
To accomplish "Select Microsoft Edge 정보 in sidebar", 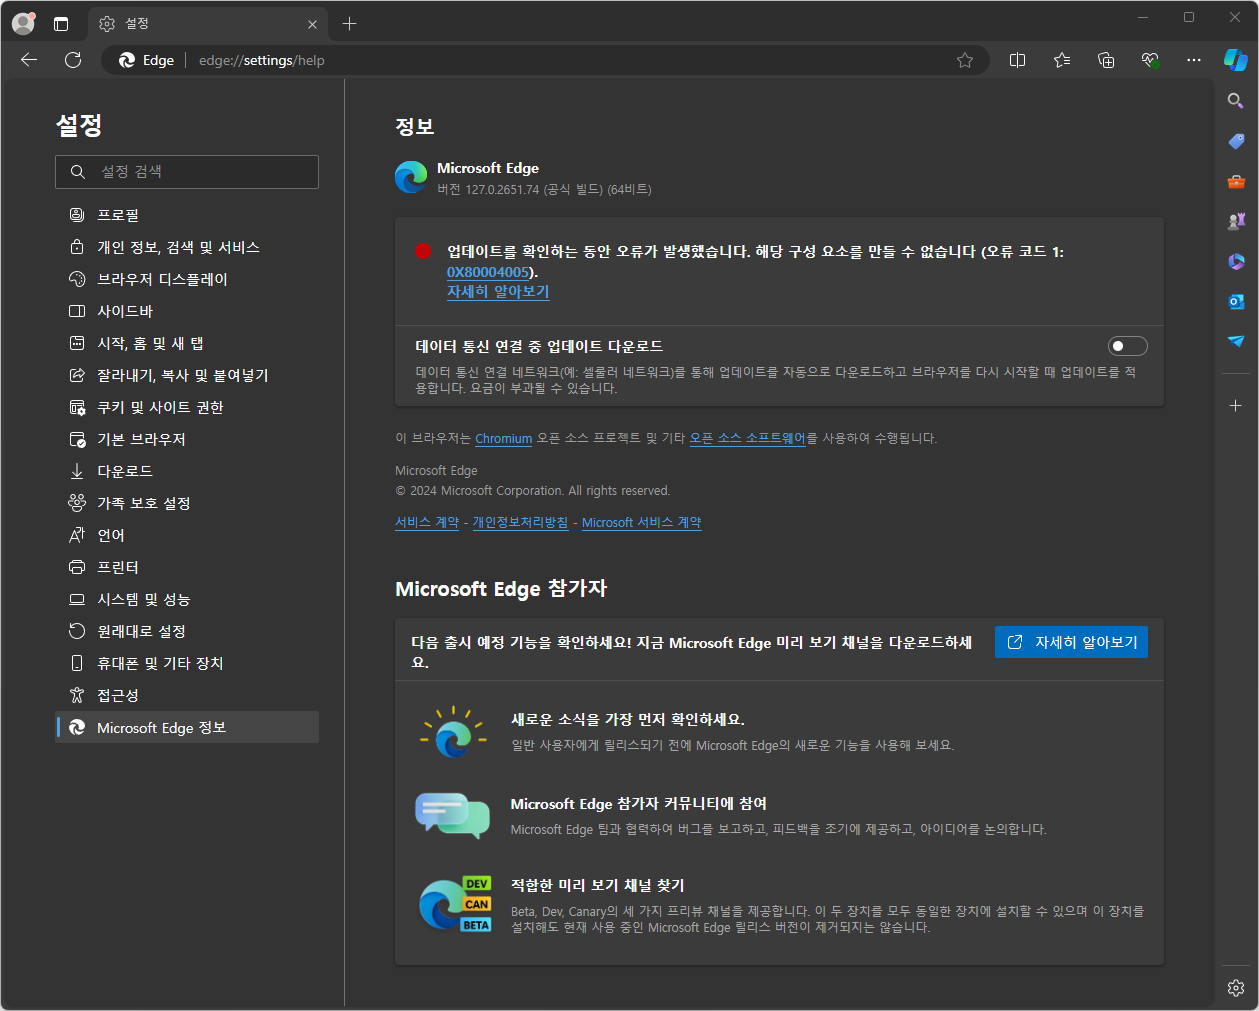I will click(188, 727).
